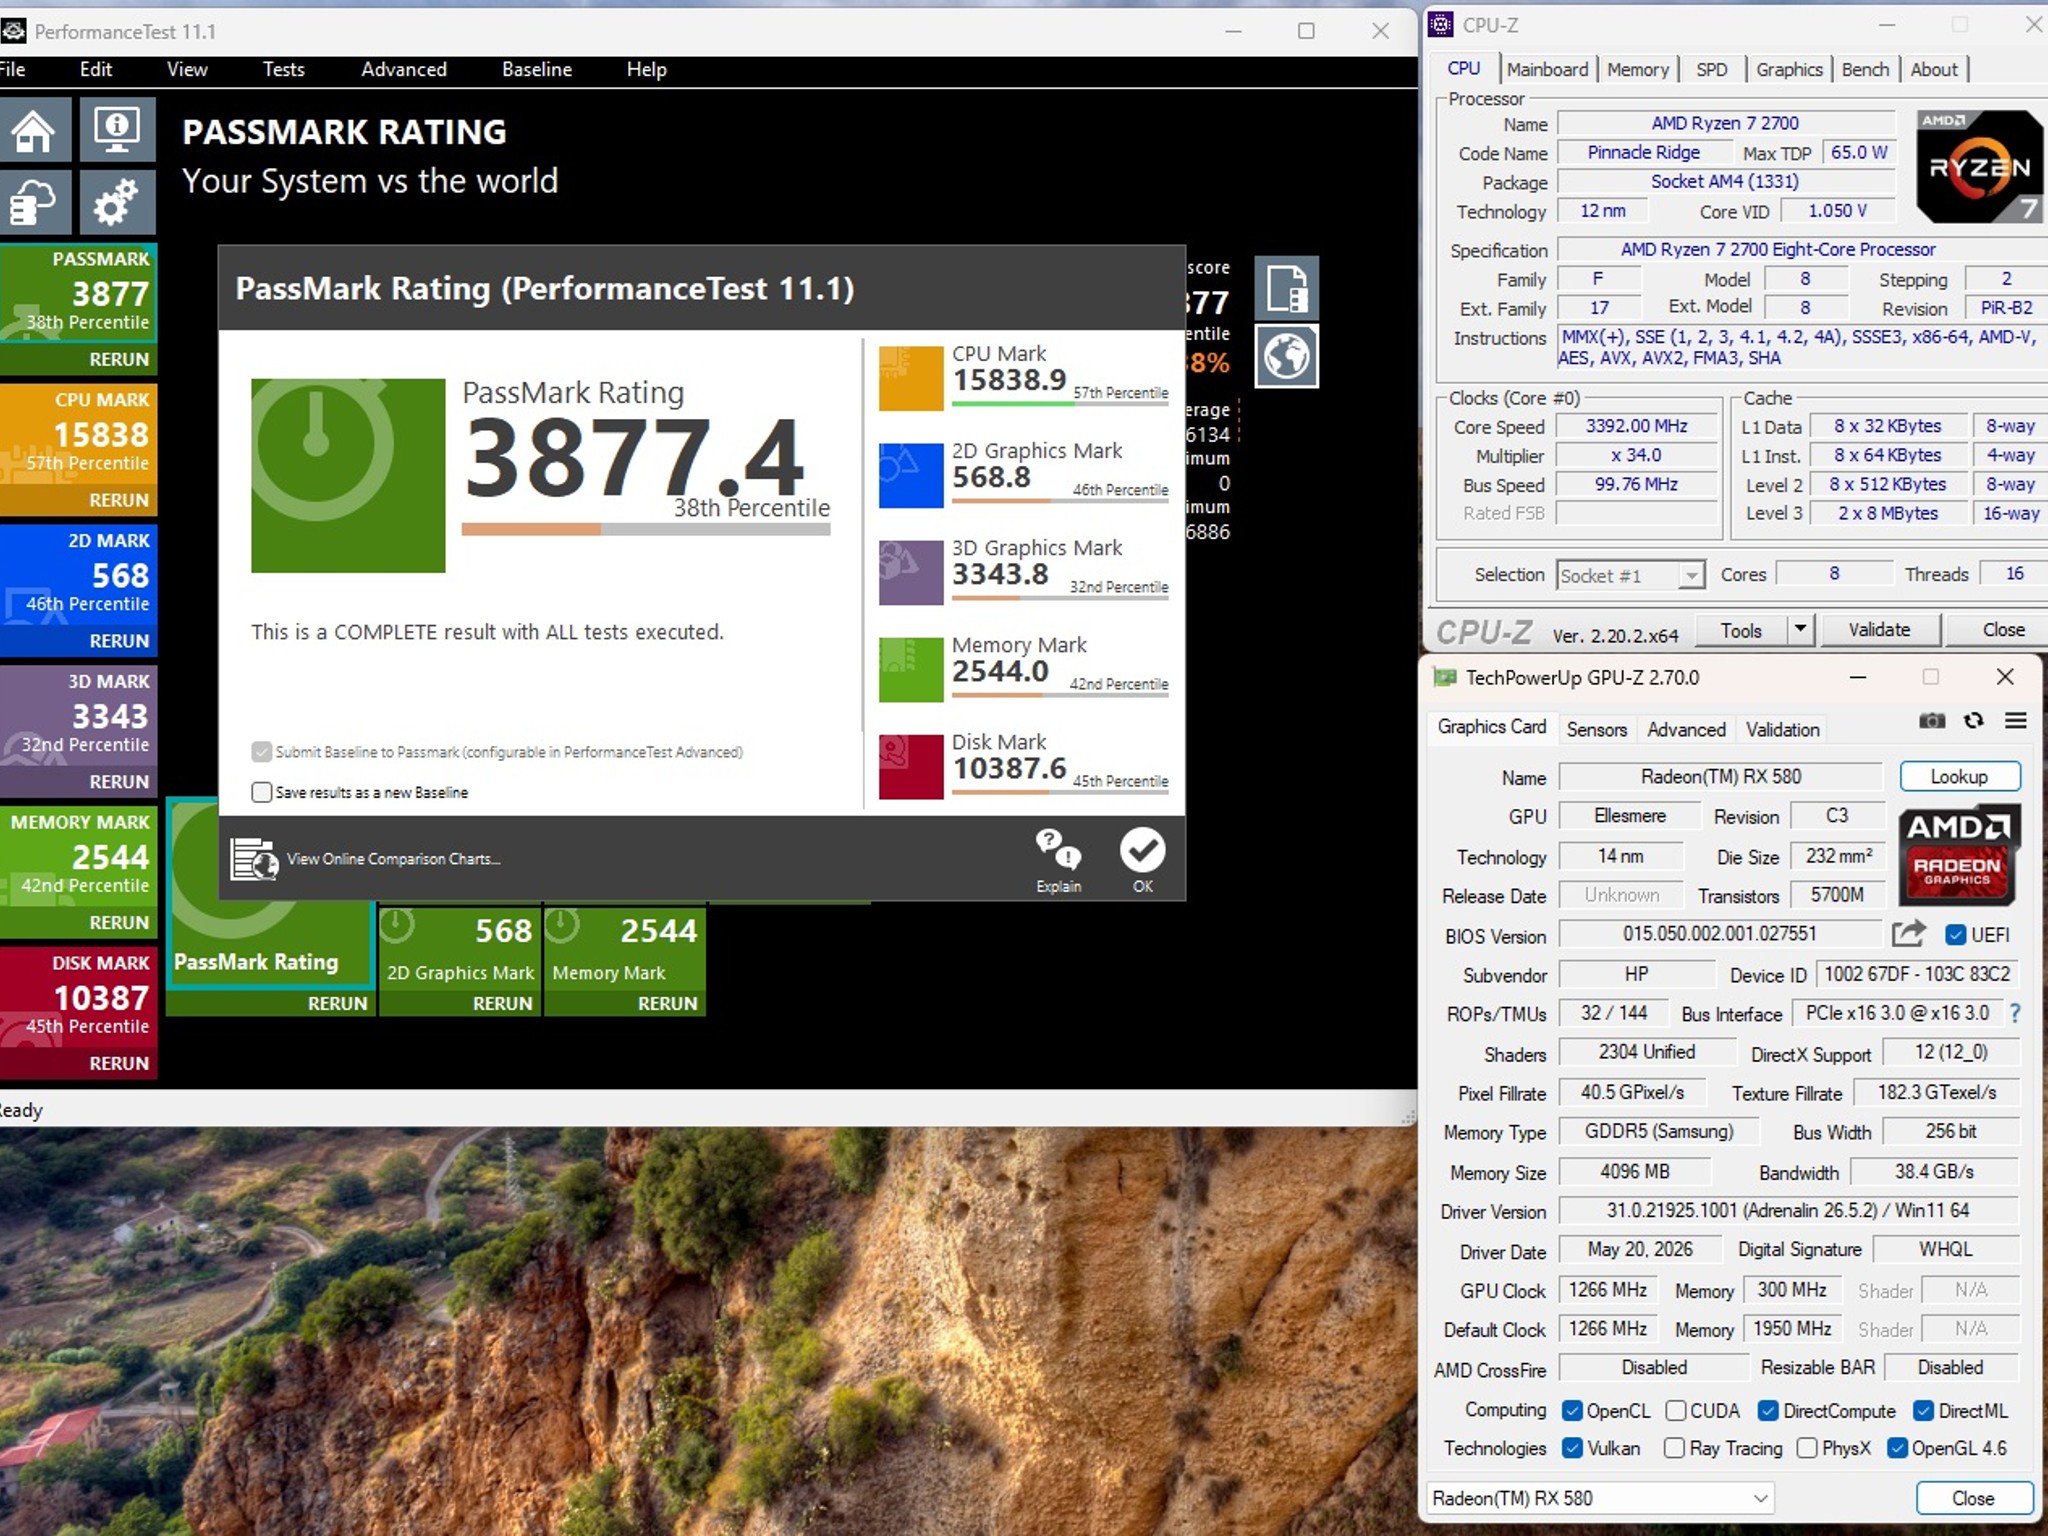2048x1536 pixels.
Task: Expand Tools dropdown arrow in CPU-Z
Action: 1800,630
